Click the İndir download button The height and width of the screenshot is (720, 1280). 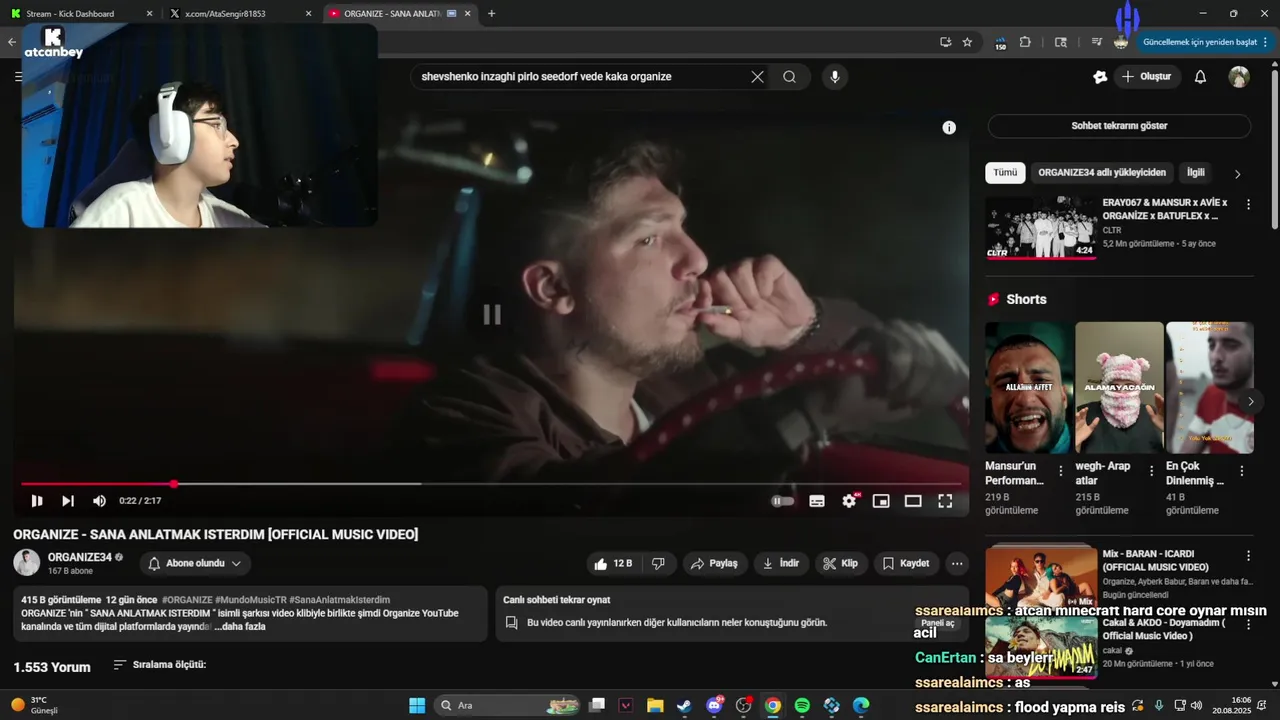[x=781, y=563]
